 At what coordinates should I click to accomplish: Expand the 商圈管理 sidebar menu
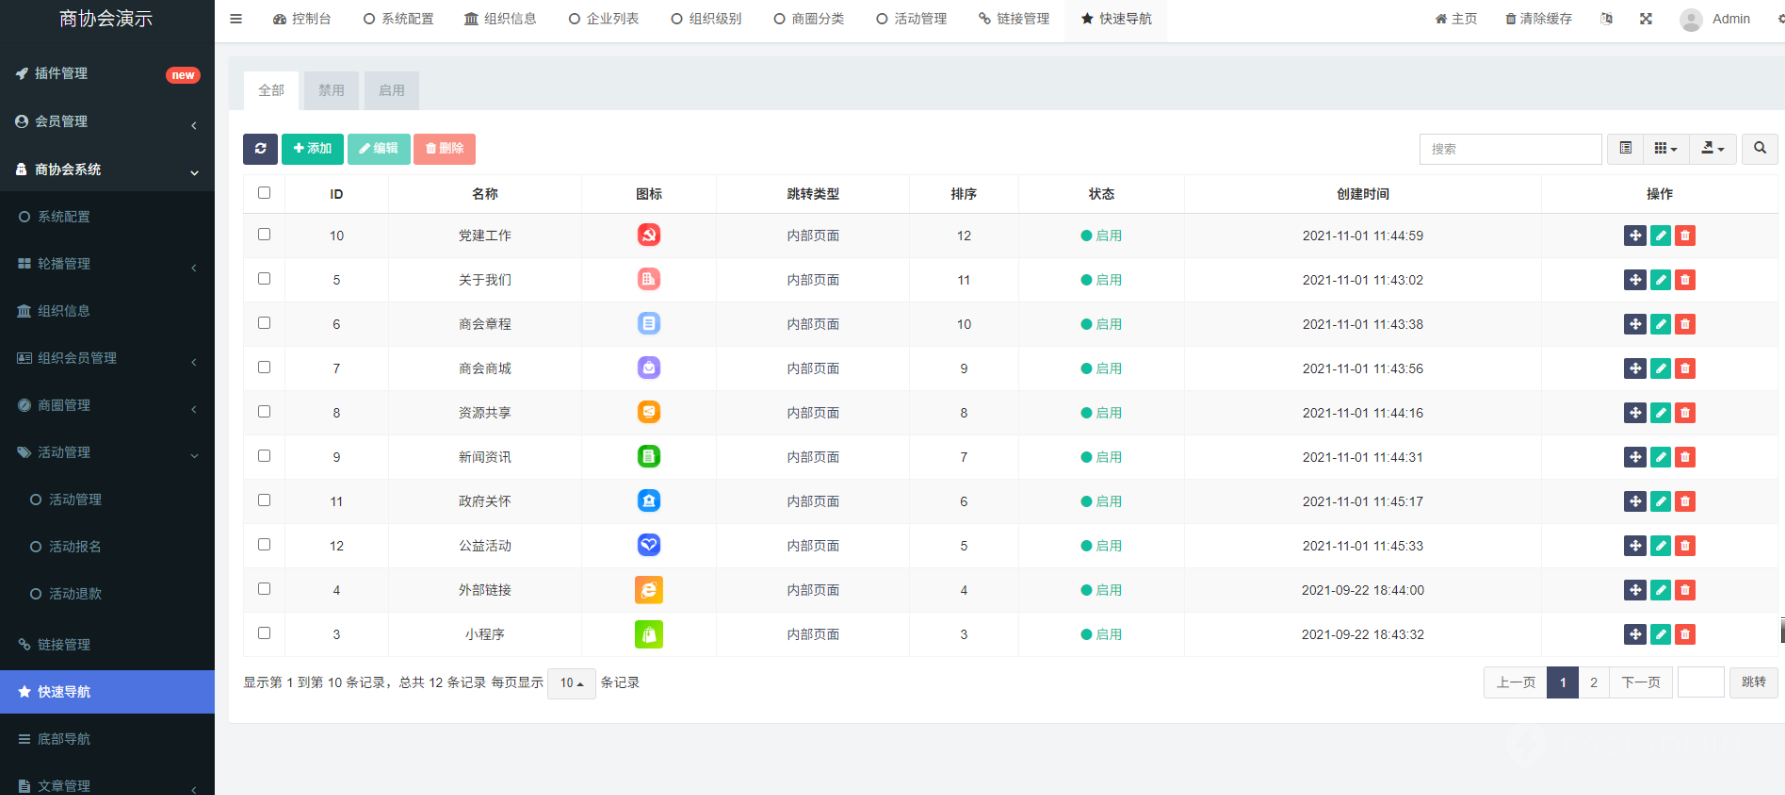107,405
